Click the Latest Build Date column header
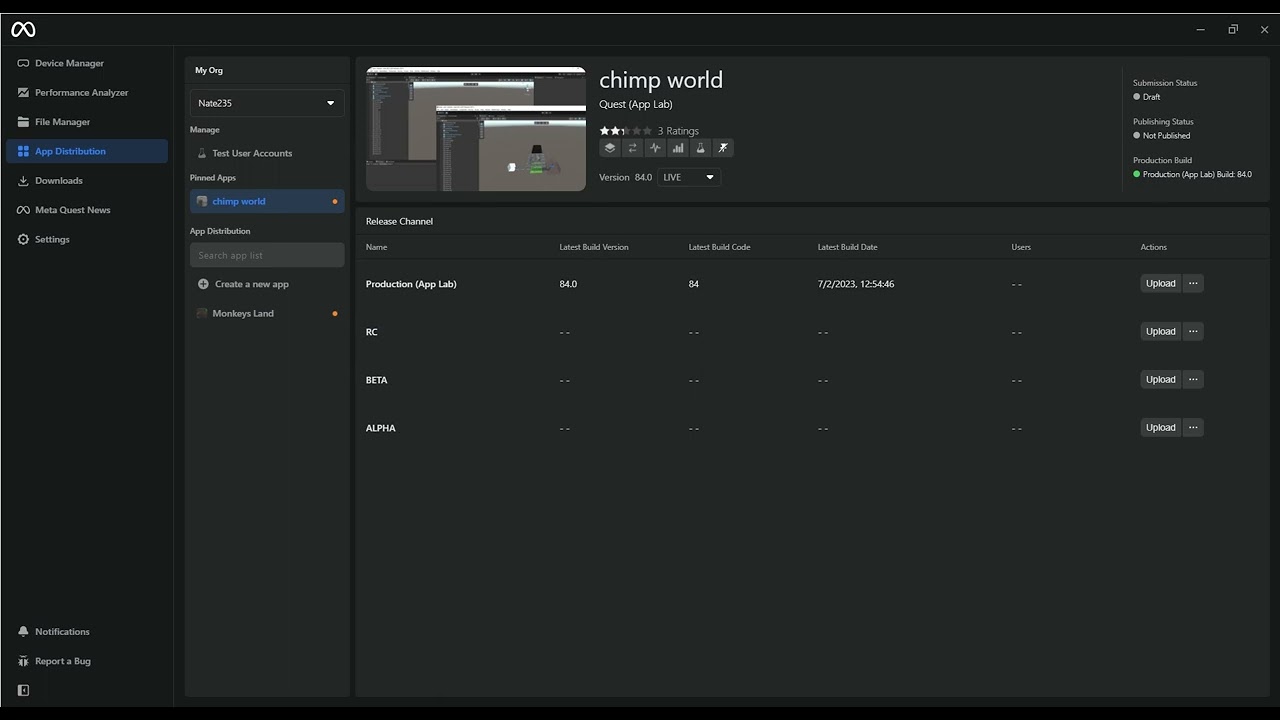This screenshot has height=720, width=1280. (x=848, y=247)
